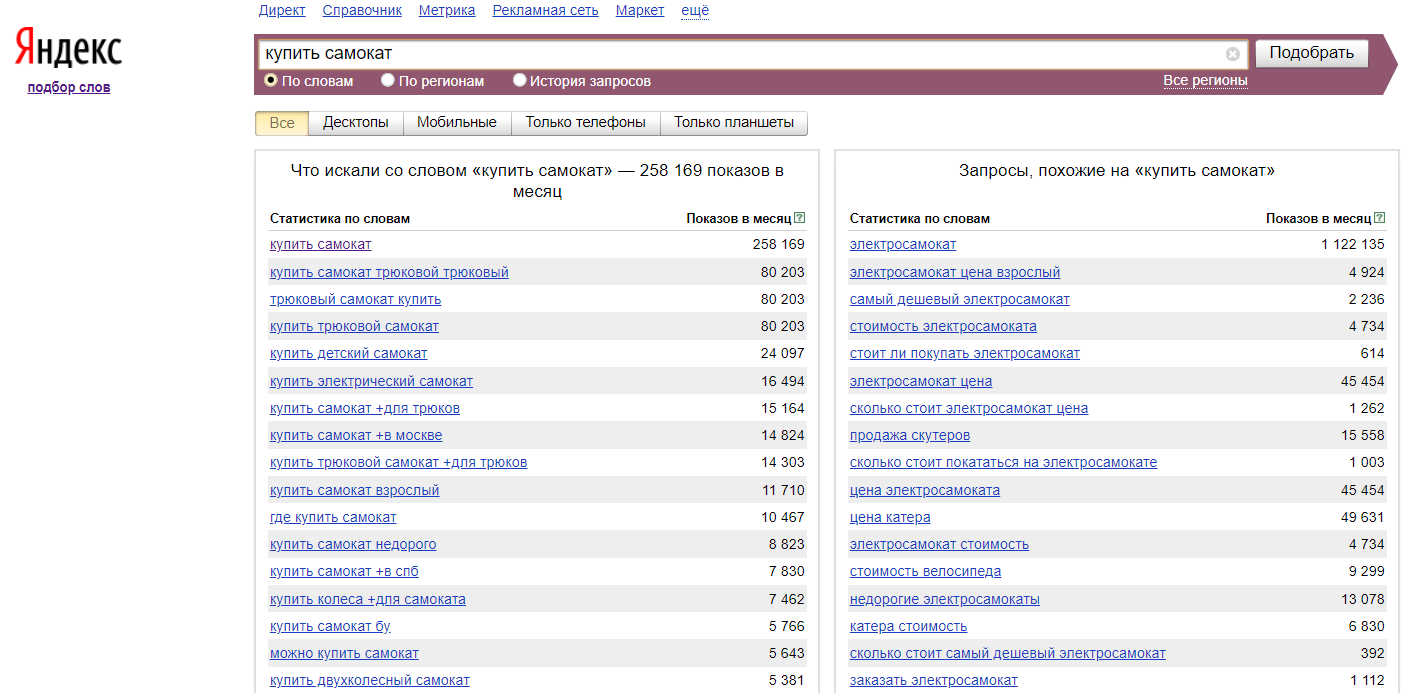
Task: Open the Маркет link
Action: click(x=640, y=10)
